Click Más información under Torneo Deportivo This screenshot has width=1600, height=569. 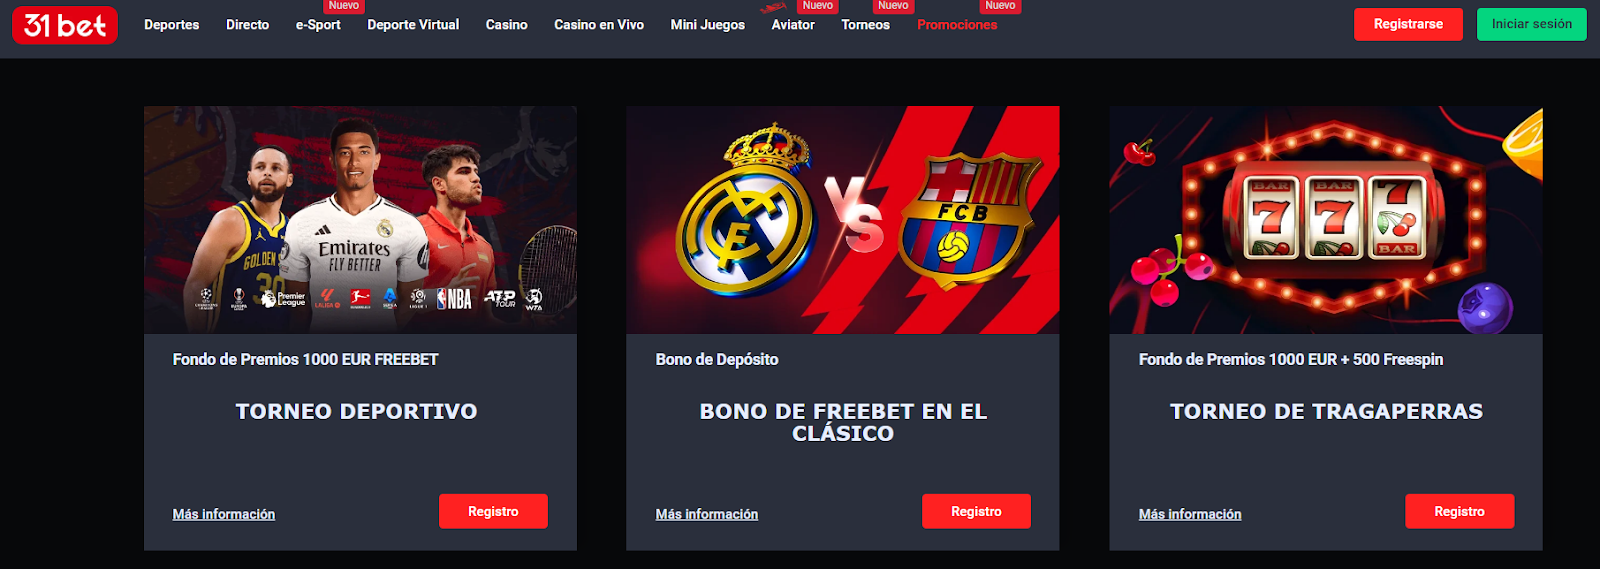tap(224, 514)
